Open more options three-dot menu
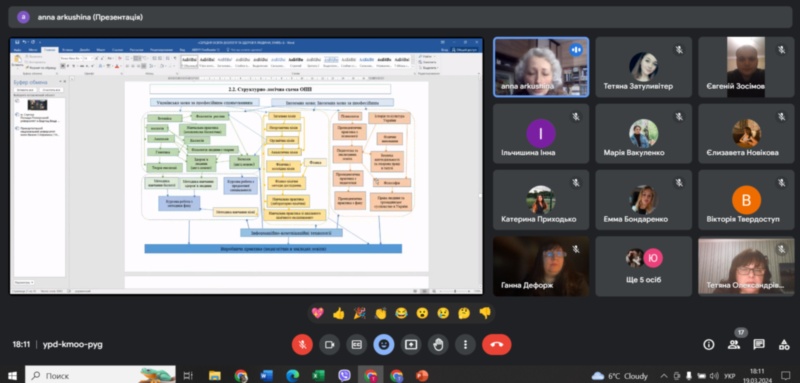The width and height of the screenshot is (800, 383). pos(465,345)
